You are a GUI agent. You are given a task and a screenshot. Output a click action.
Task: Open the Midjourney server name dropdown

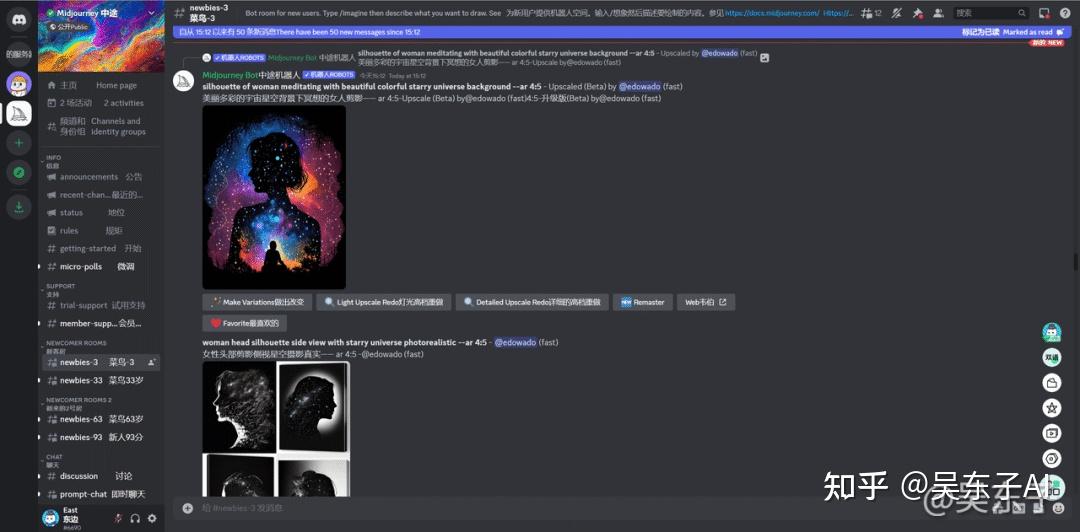101,13
